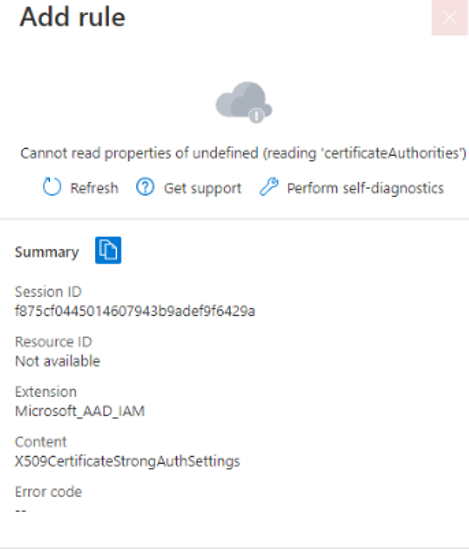Click the Refresh text link
469x549 pixels.
tap(94, 188)
